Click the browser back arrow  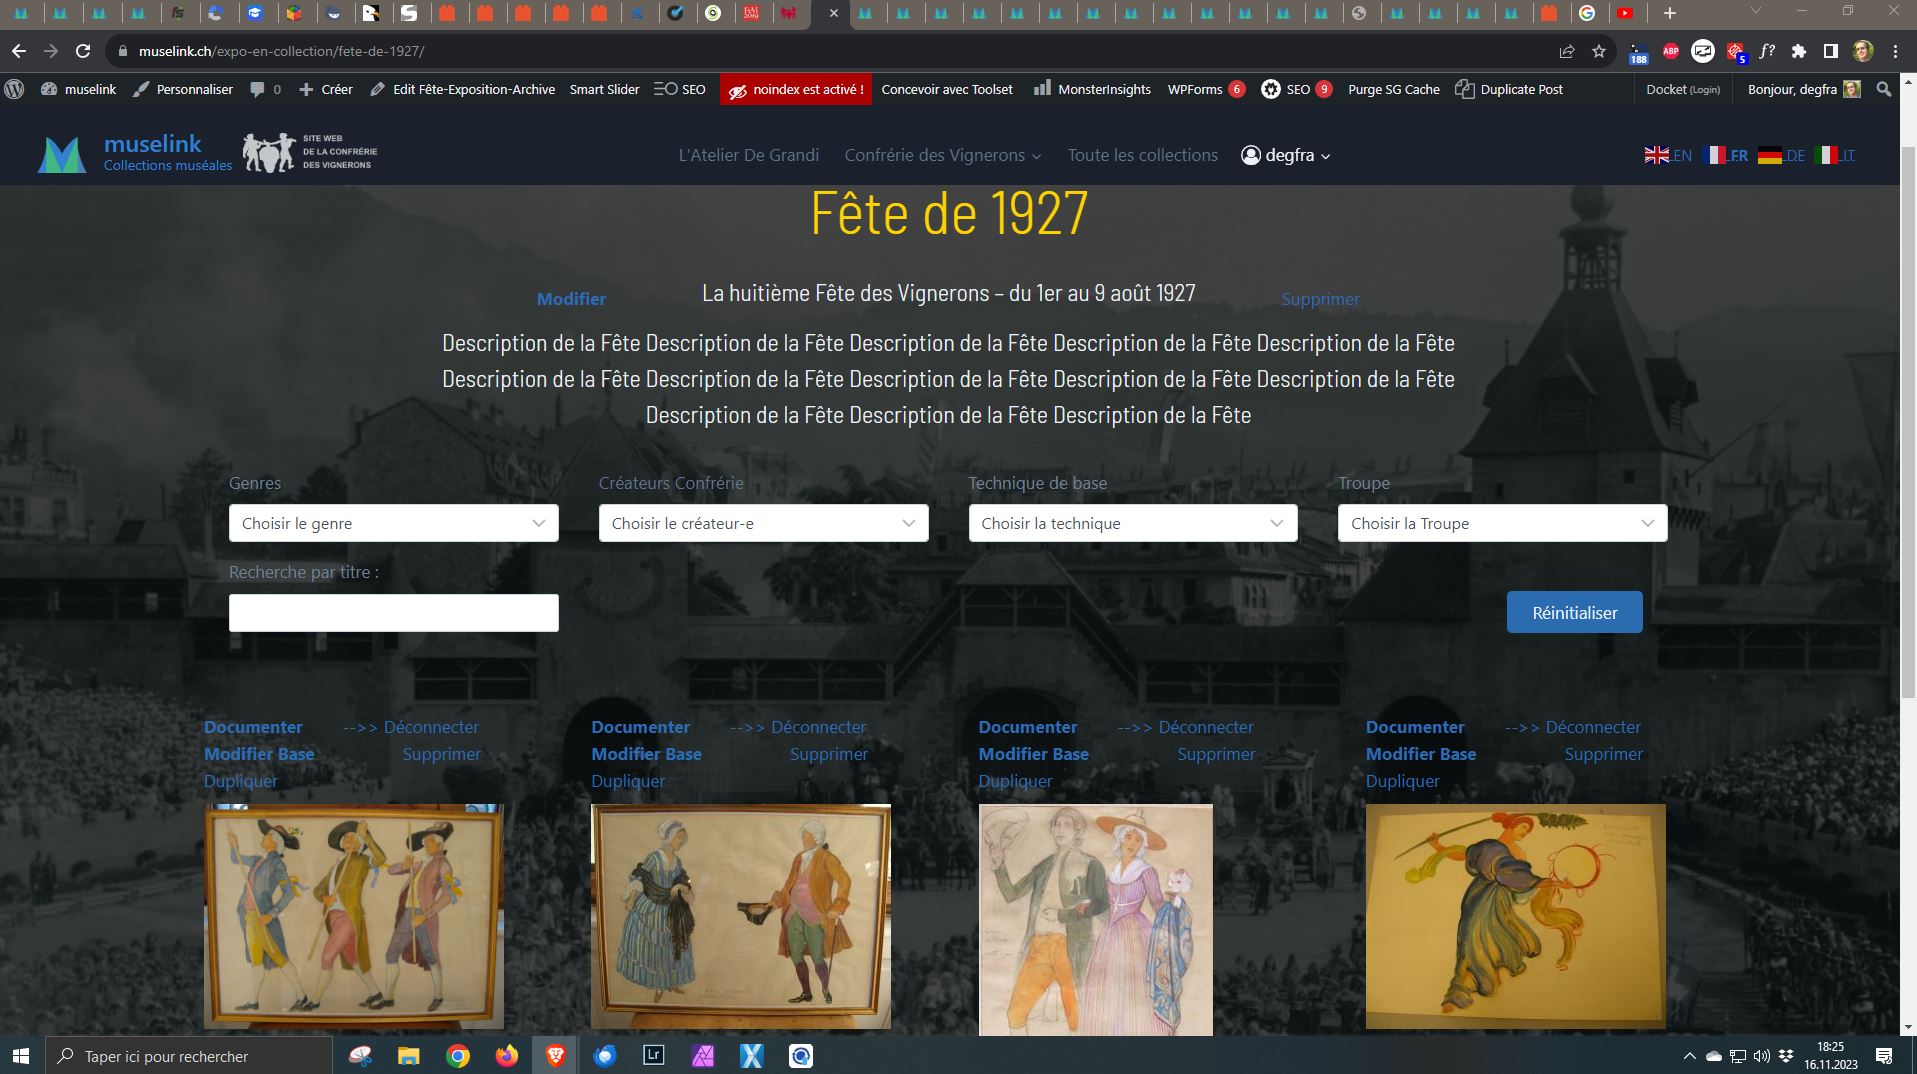(x=19, y=51)
